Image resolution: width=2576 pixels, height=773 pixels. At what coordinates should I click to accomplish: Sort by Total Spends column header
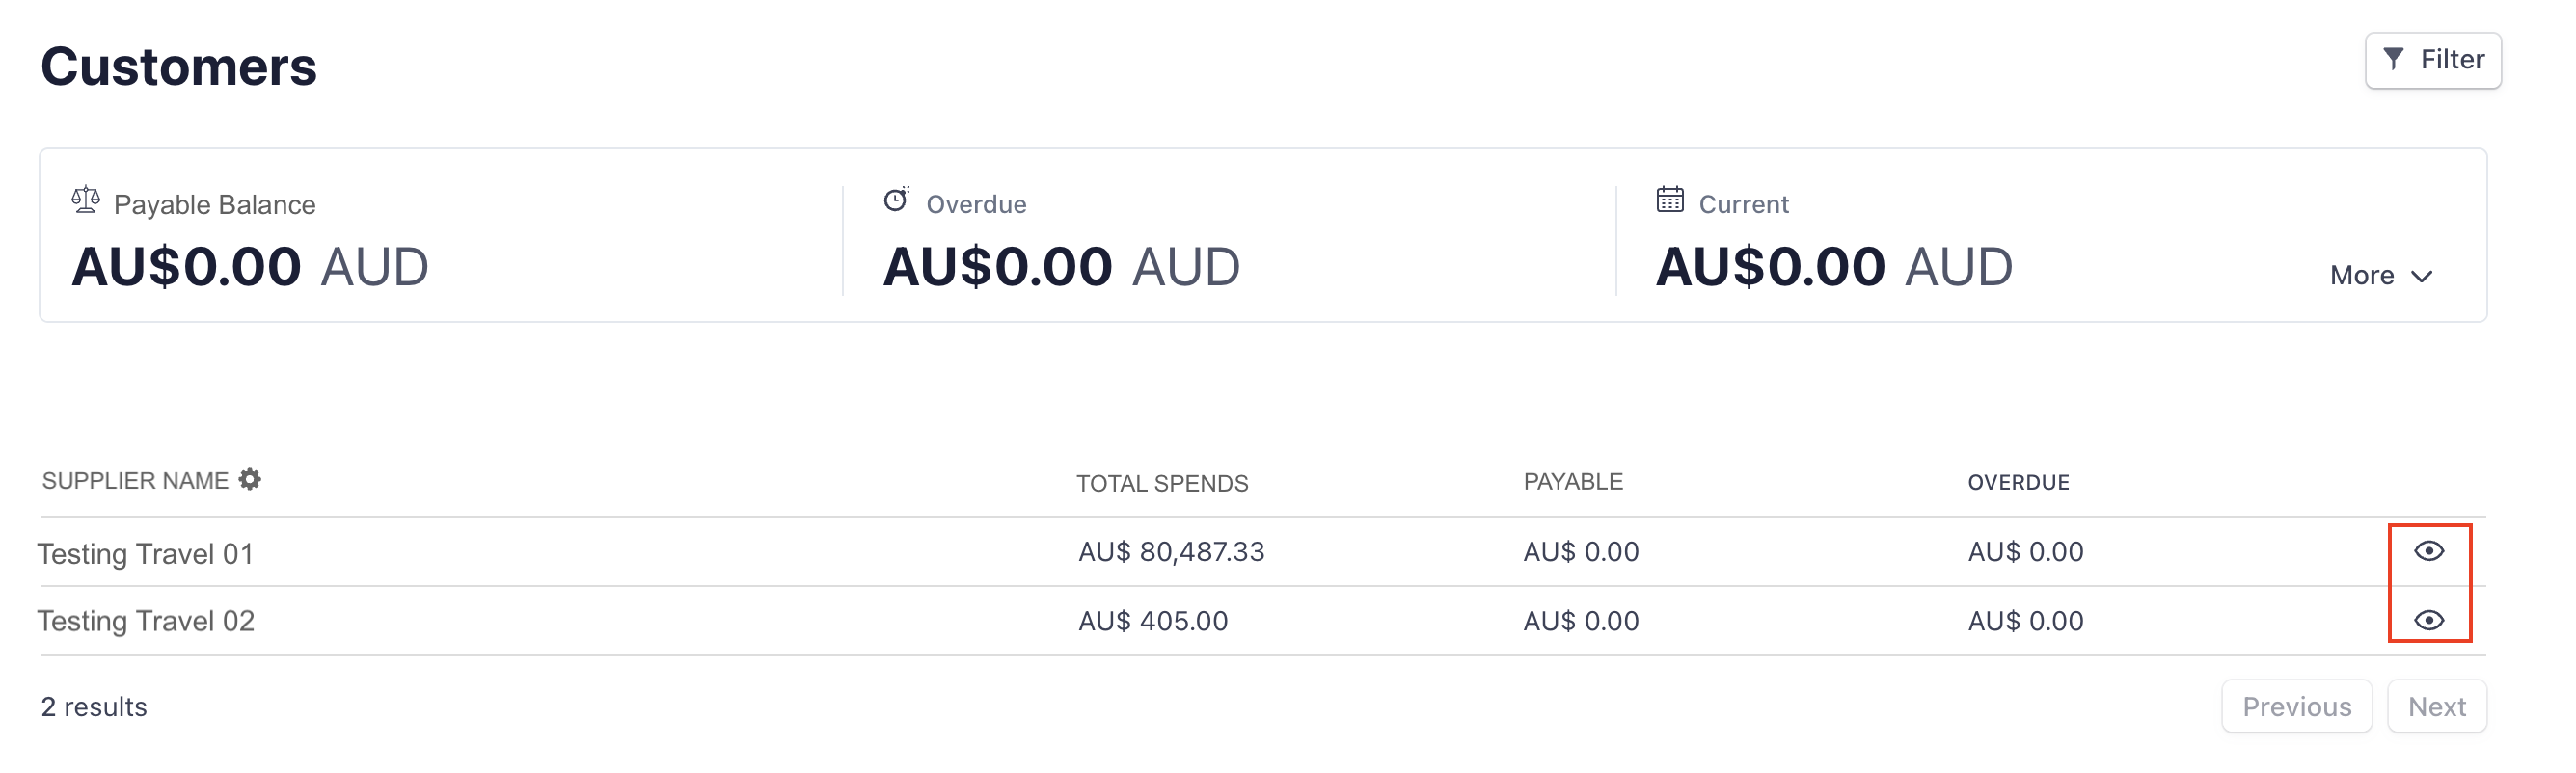pyautogui.click(x=1162, y=484)
